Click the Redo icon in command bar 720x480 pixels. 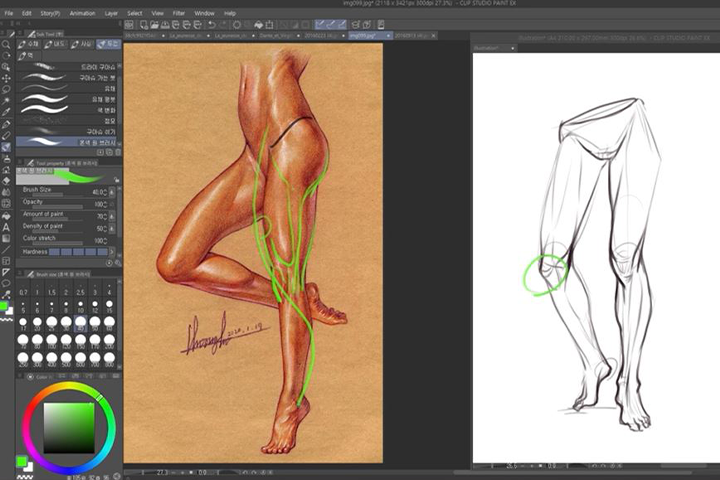click(223, 25)
